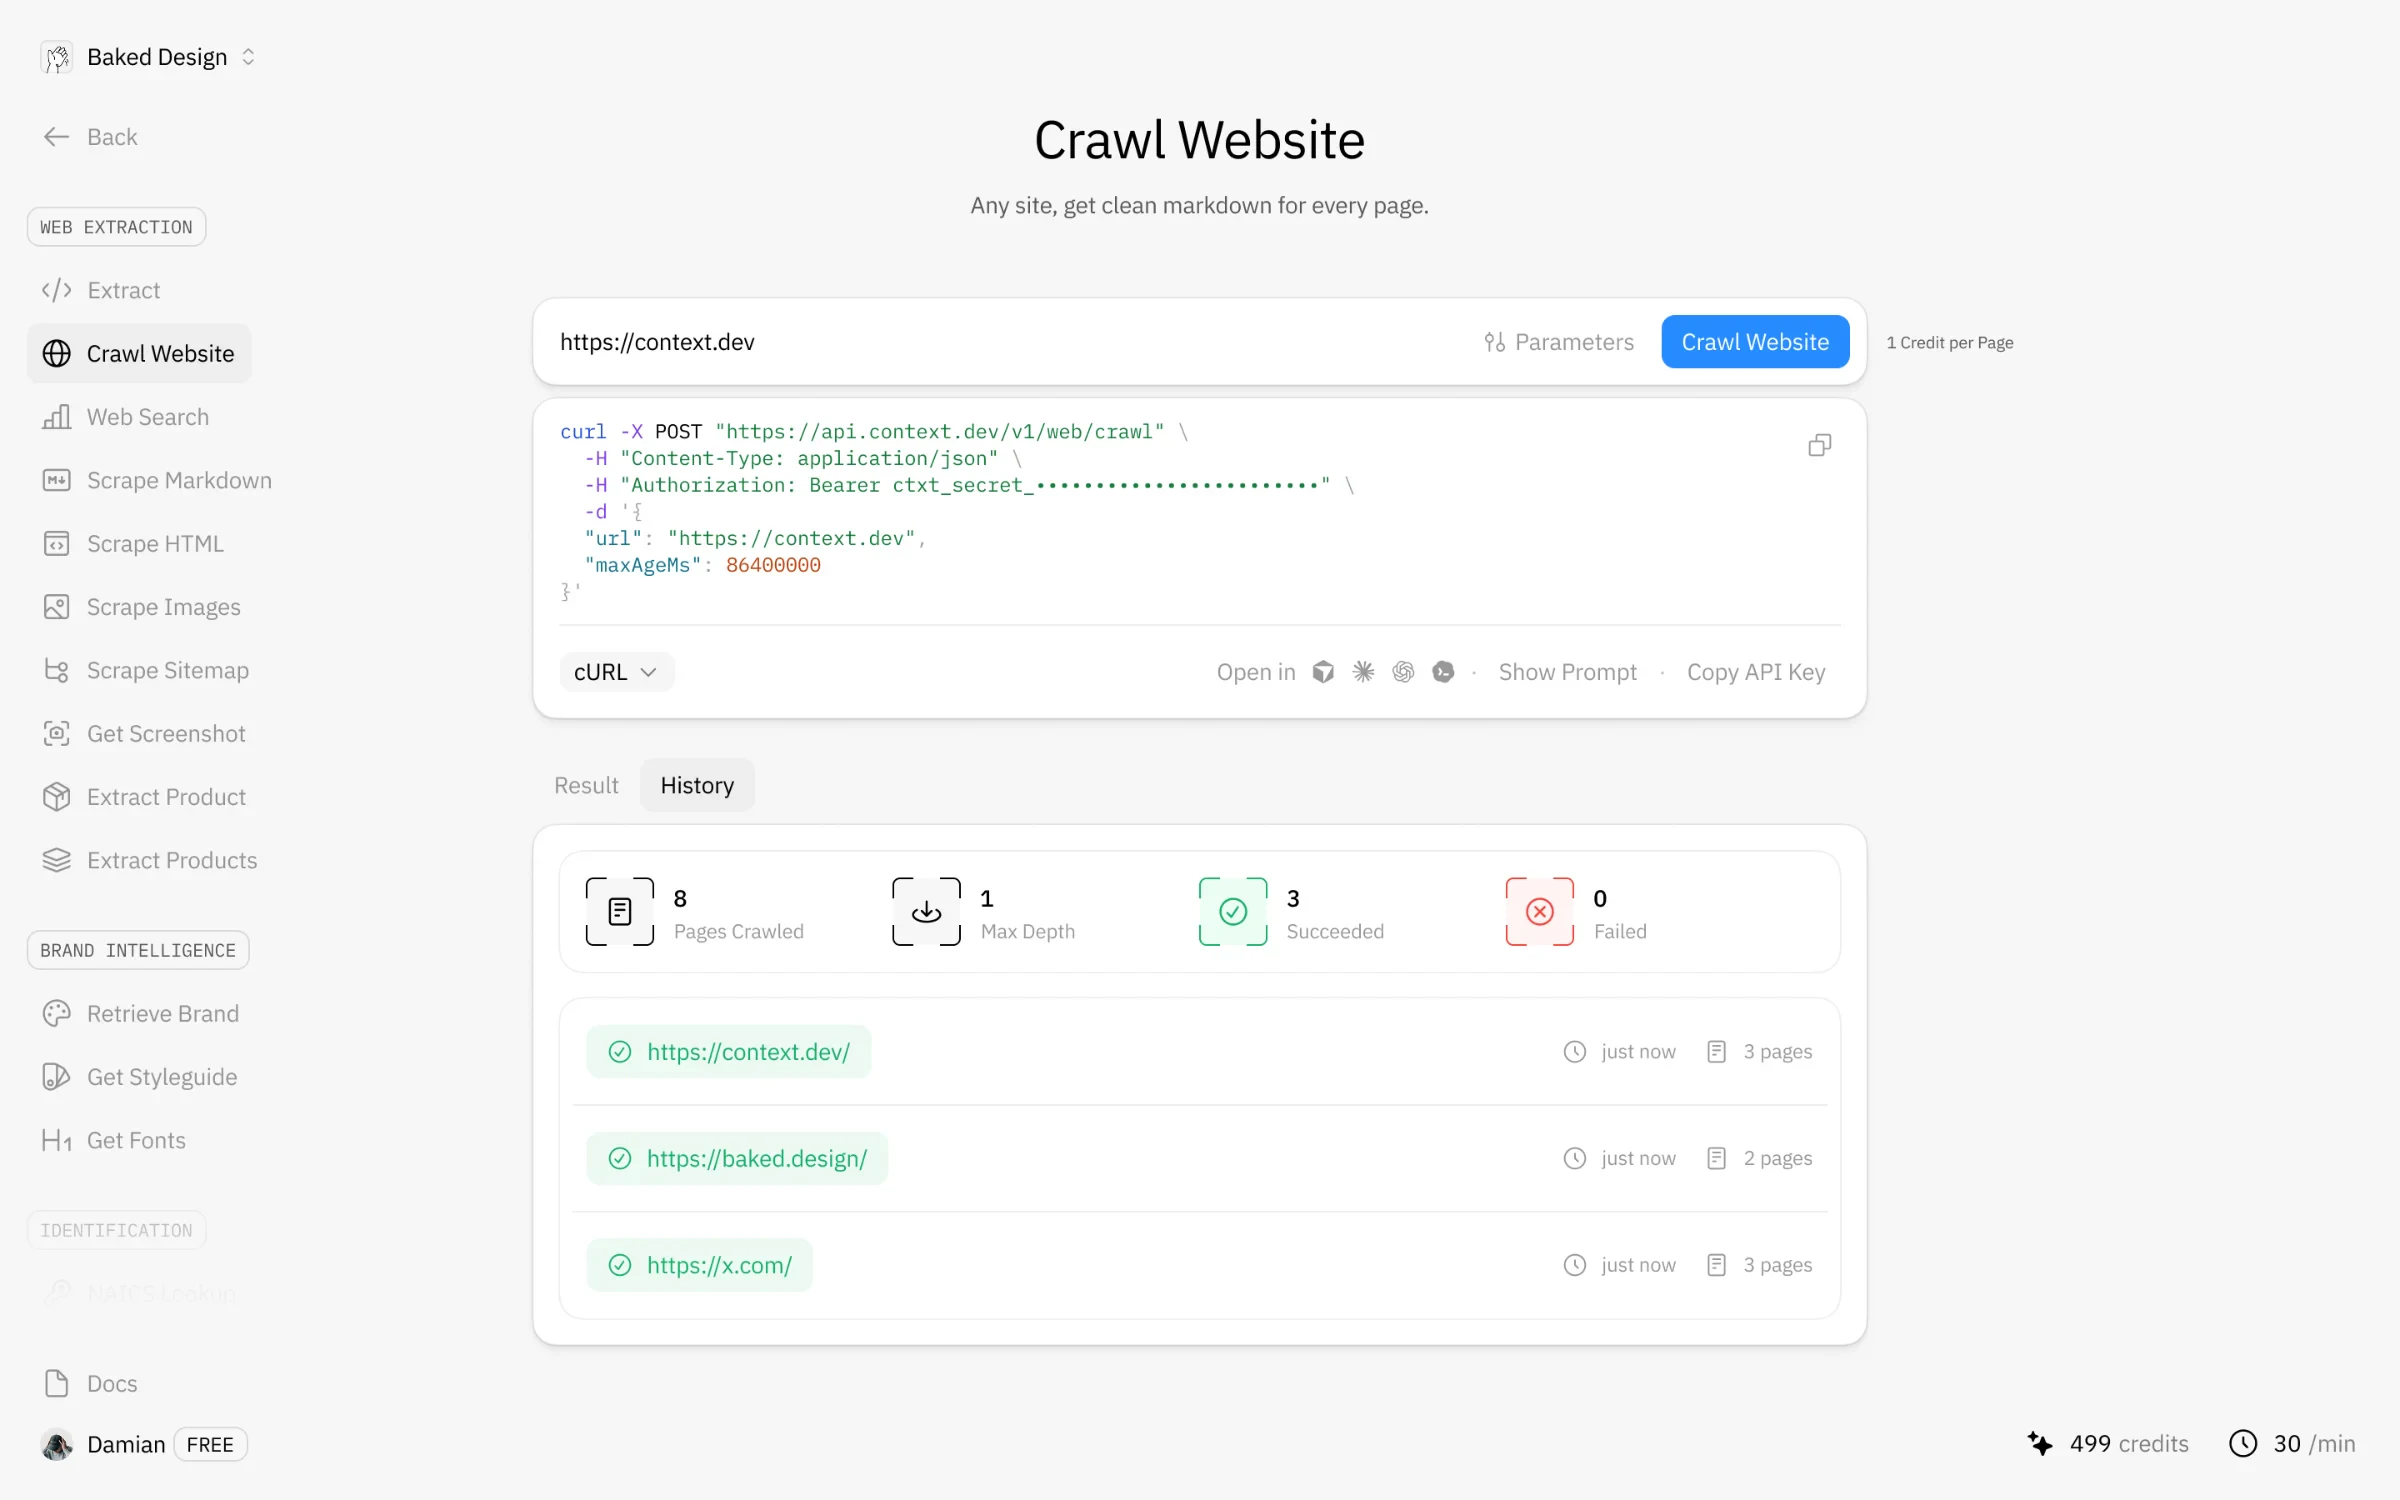Viewport: 2400px width, 1500px height.
Task: Switch to the Result tab
Action: pyautogui.click(x=586, y=785)
